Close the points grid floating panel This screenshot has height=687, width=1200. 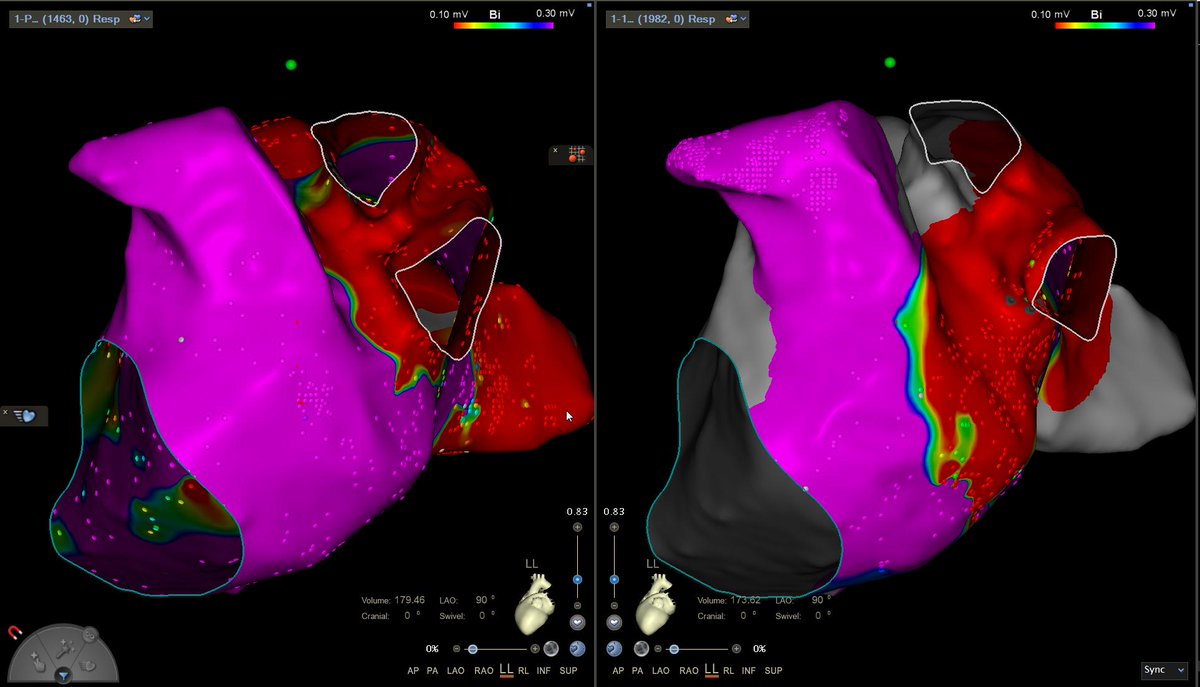coord(556,150)
